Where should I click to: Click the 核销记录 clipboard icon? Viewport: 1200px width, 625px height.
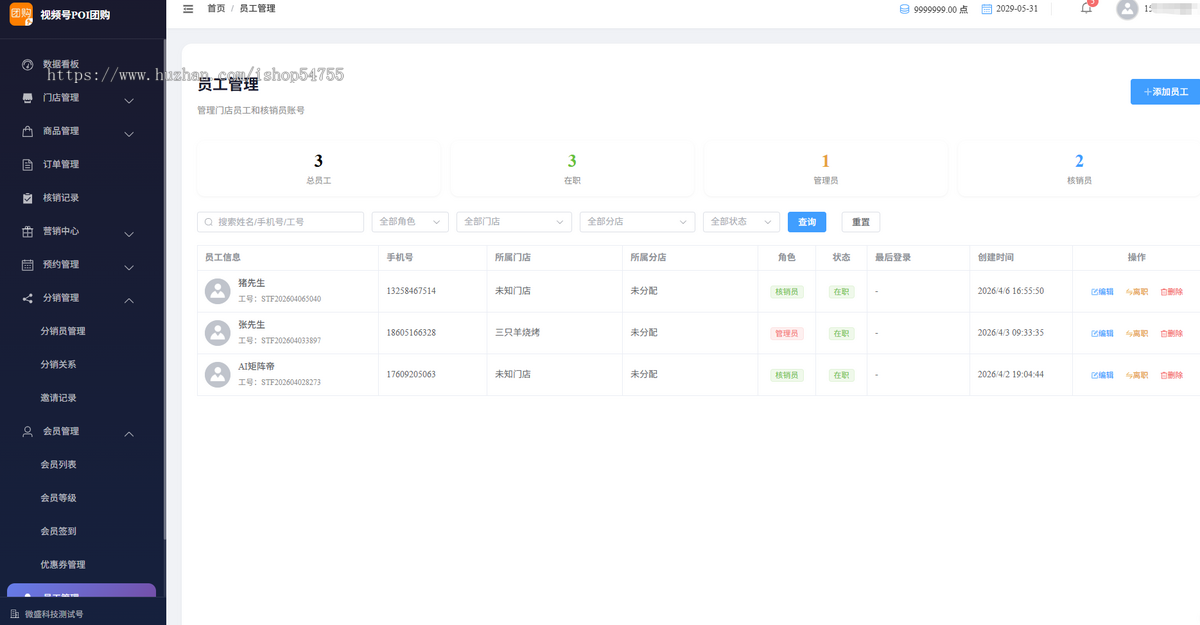click(28, 198)
